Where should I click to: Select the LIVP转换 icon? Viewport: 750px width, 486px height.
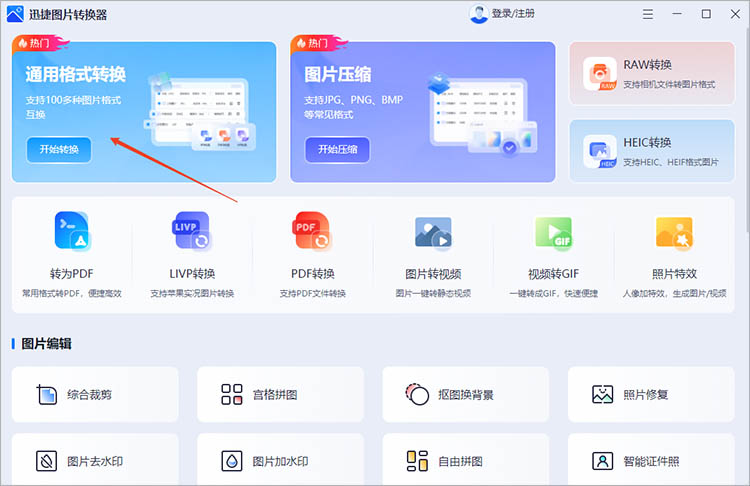tap(192, 232)
